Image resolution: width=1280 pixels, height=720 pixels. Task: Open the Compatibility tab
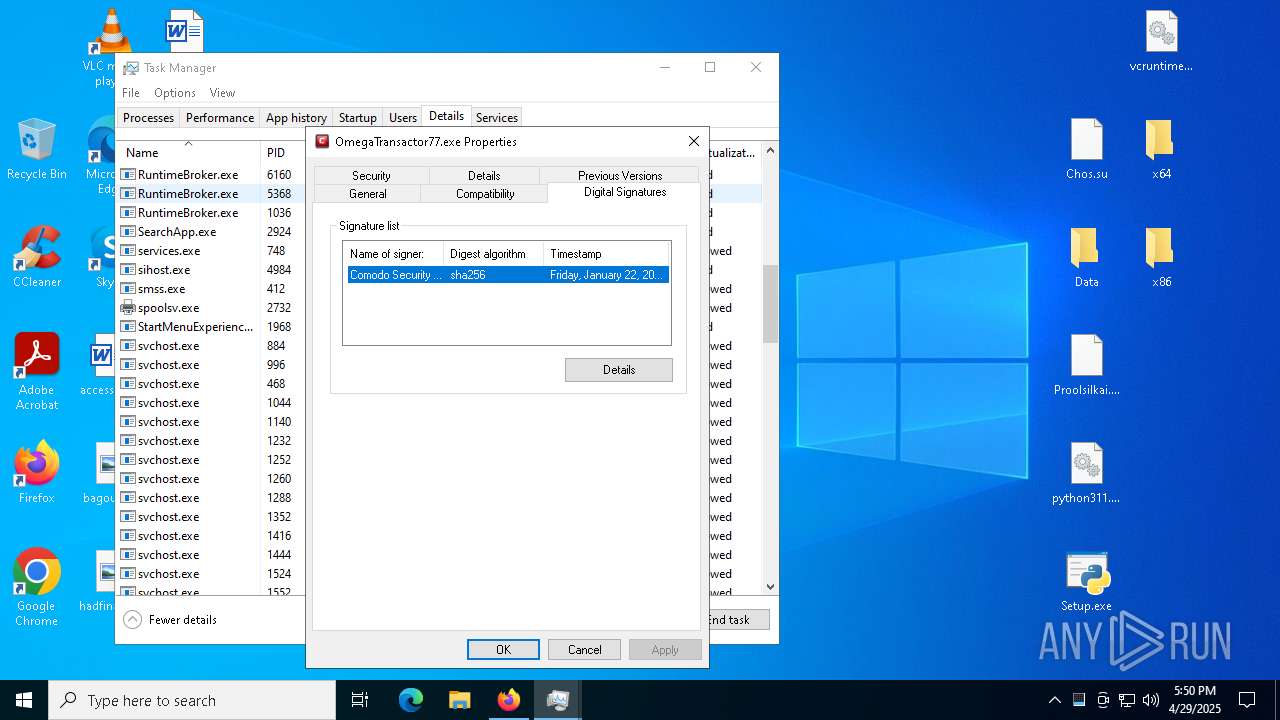click(x=485, y=193)
